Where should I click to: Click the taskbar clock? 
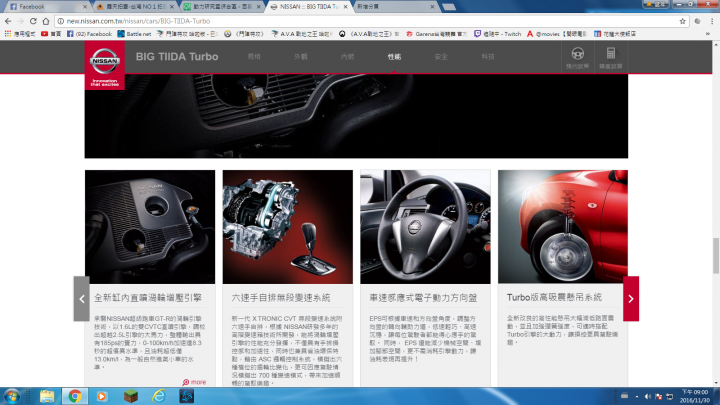pos(695,396)
